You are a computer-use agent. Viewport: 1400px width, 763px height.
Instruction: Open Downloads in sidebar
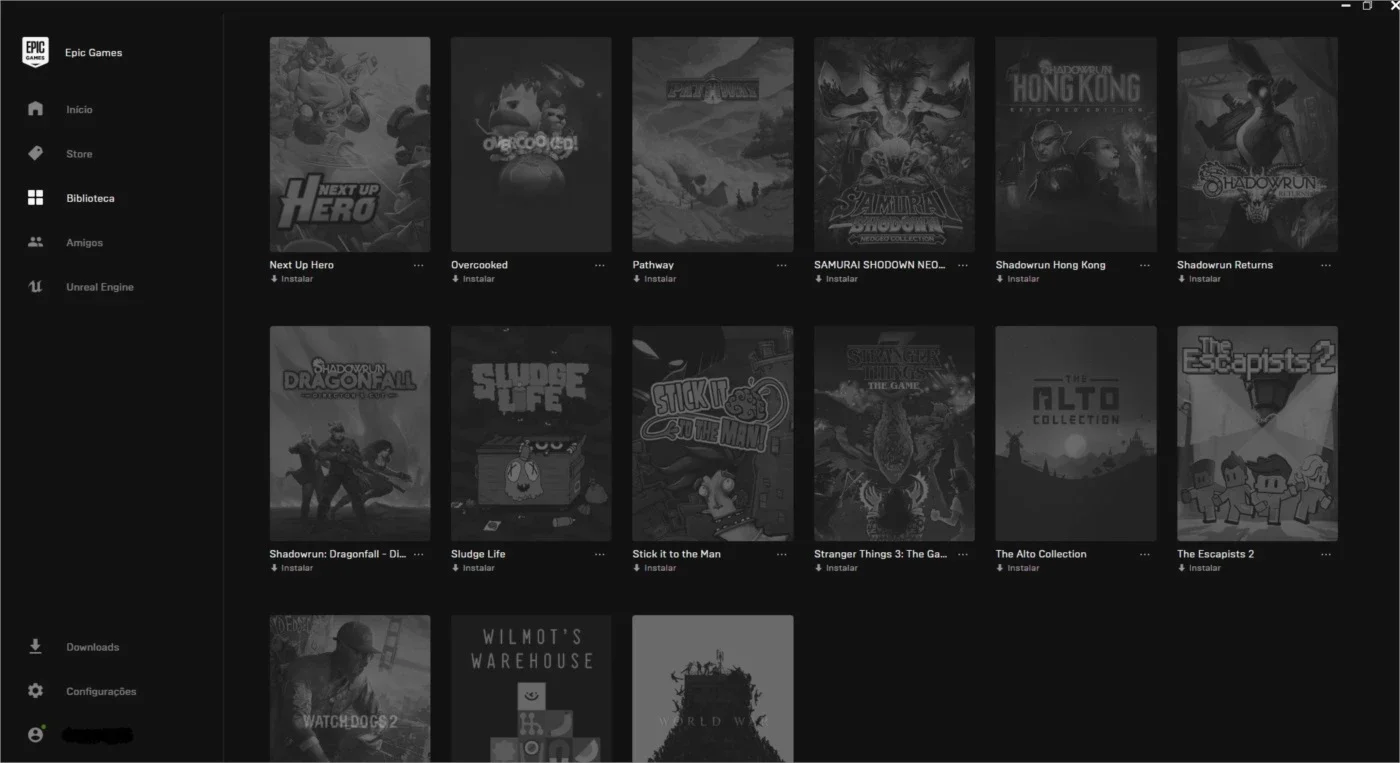(92, 647)
